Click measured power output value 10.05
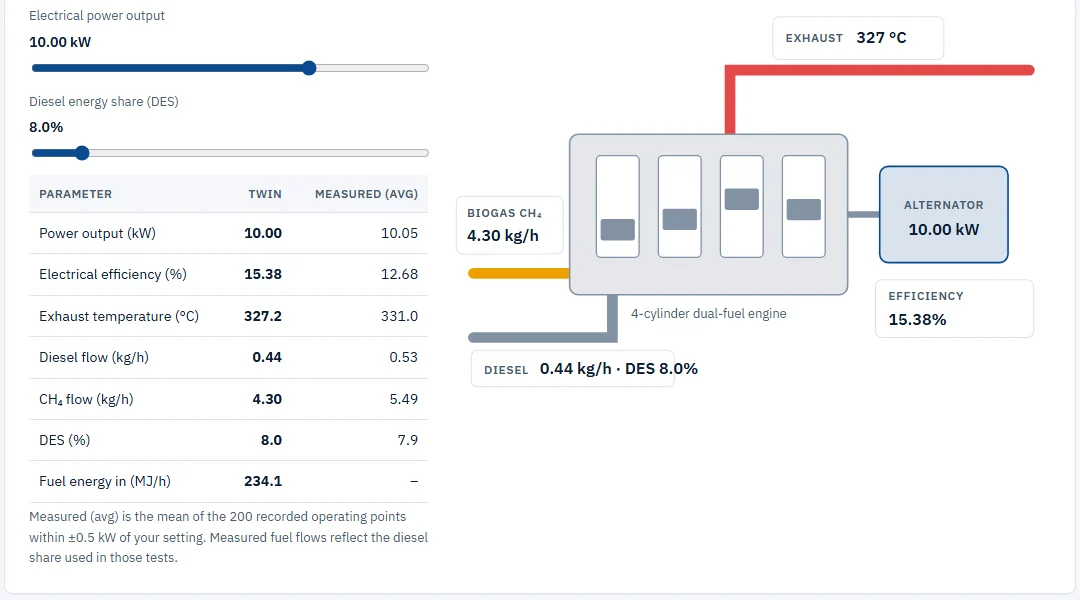The height and width of the screenshot is (600, 1080). click(x=399, y=234)
